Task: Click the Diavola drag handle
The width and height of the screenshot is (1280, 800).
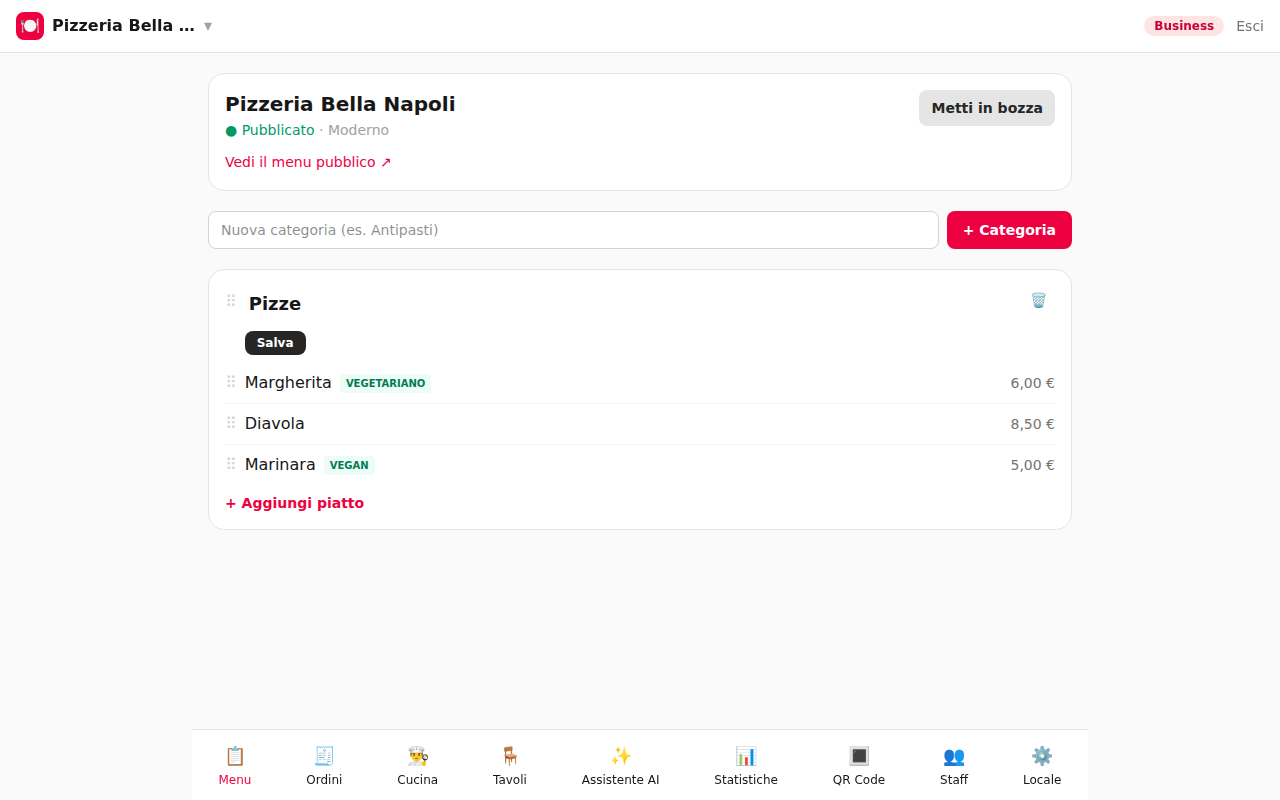Action: click(x=231, y=423)
